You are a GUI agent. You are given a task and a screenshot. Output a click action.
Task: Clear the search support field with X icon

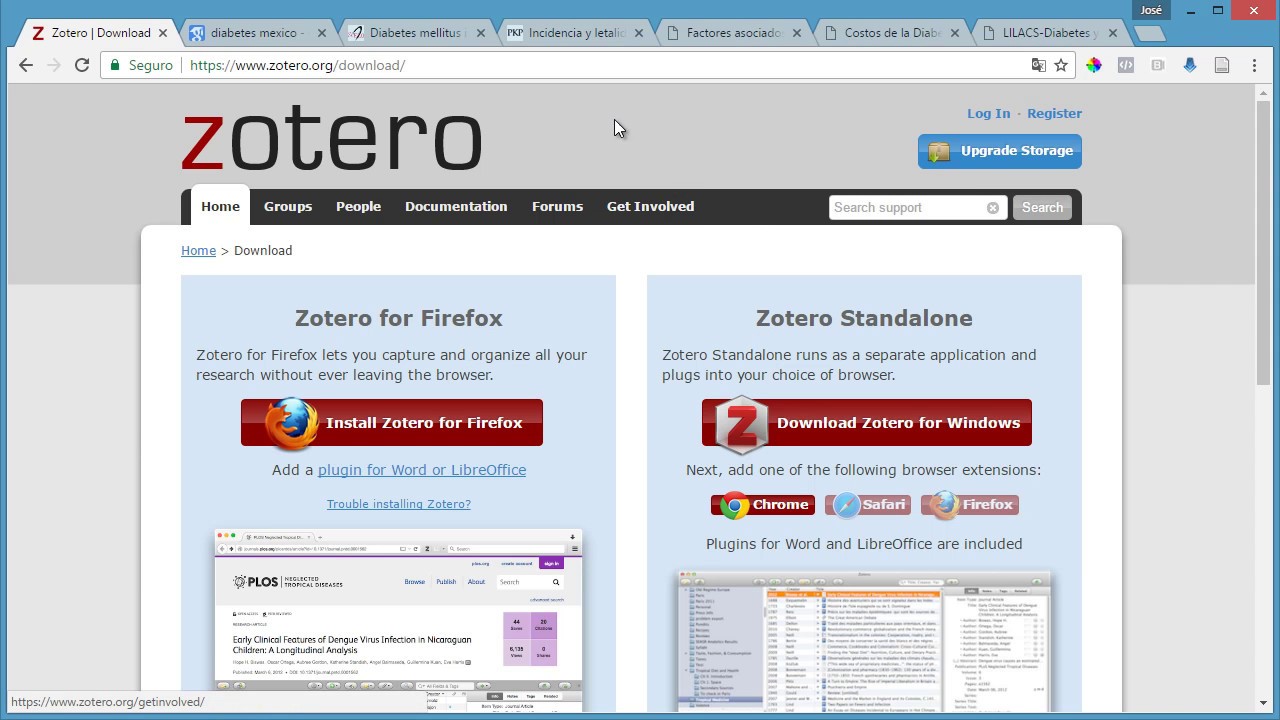tap(993, 208)
